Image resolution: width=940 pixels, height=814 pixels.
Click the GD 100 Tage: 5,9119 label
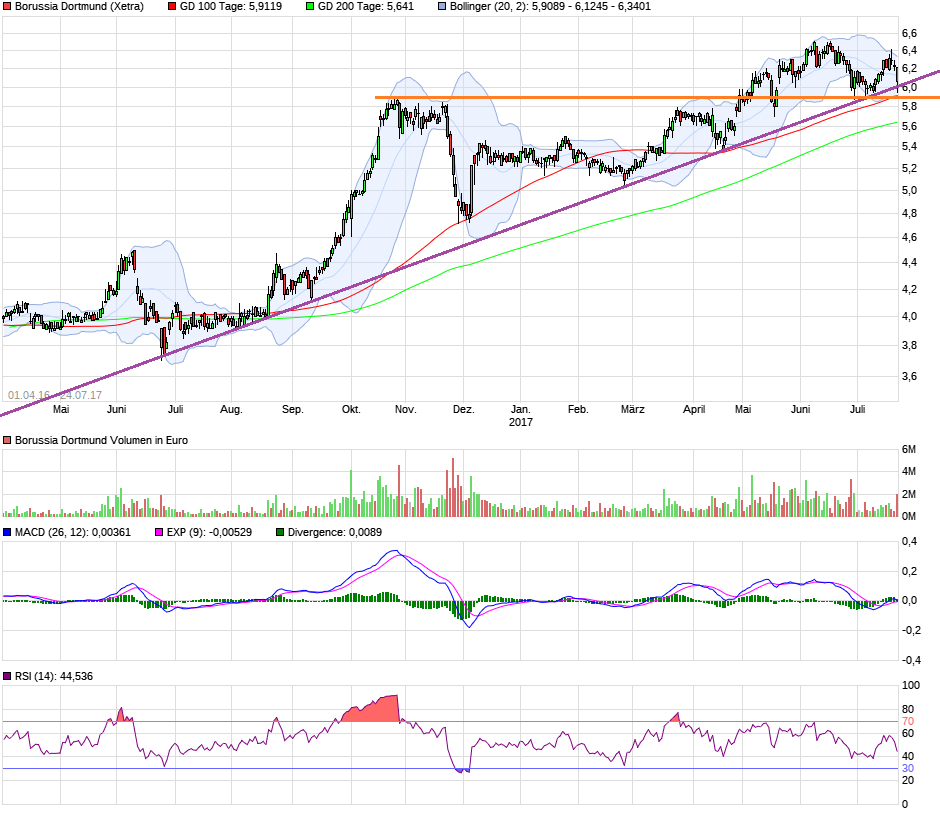tap(231, 7)
